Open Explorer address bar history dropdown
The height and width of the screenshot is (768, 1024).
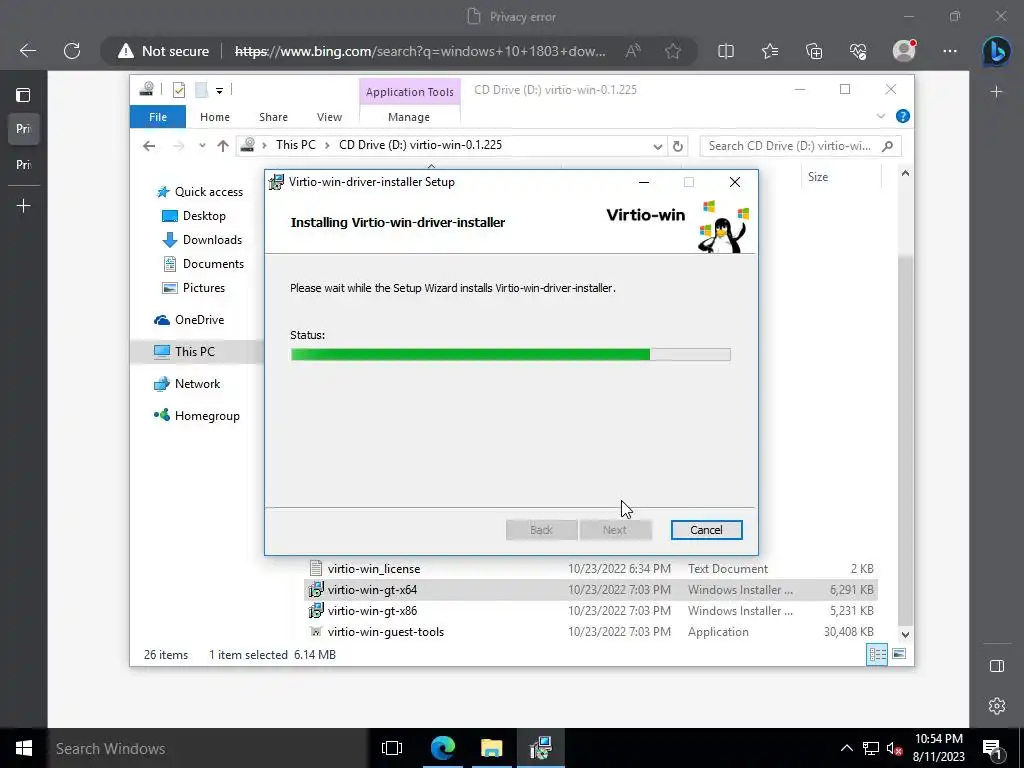tap(658, 146)
